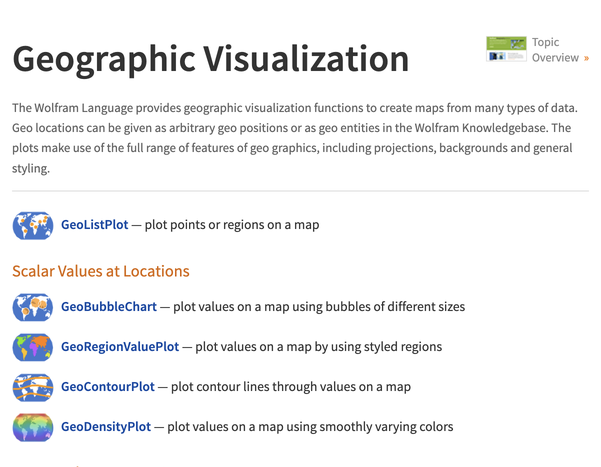Screen dimensions: 601x467
Task: Select the GeoRegionValuePlot colored regions icon
Action: coord(33,347)
